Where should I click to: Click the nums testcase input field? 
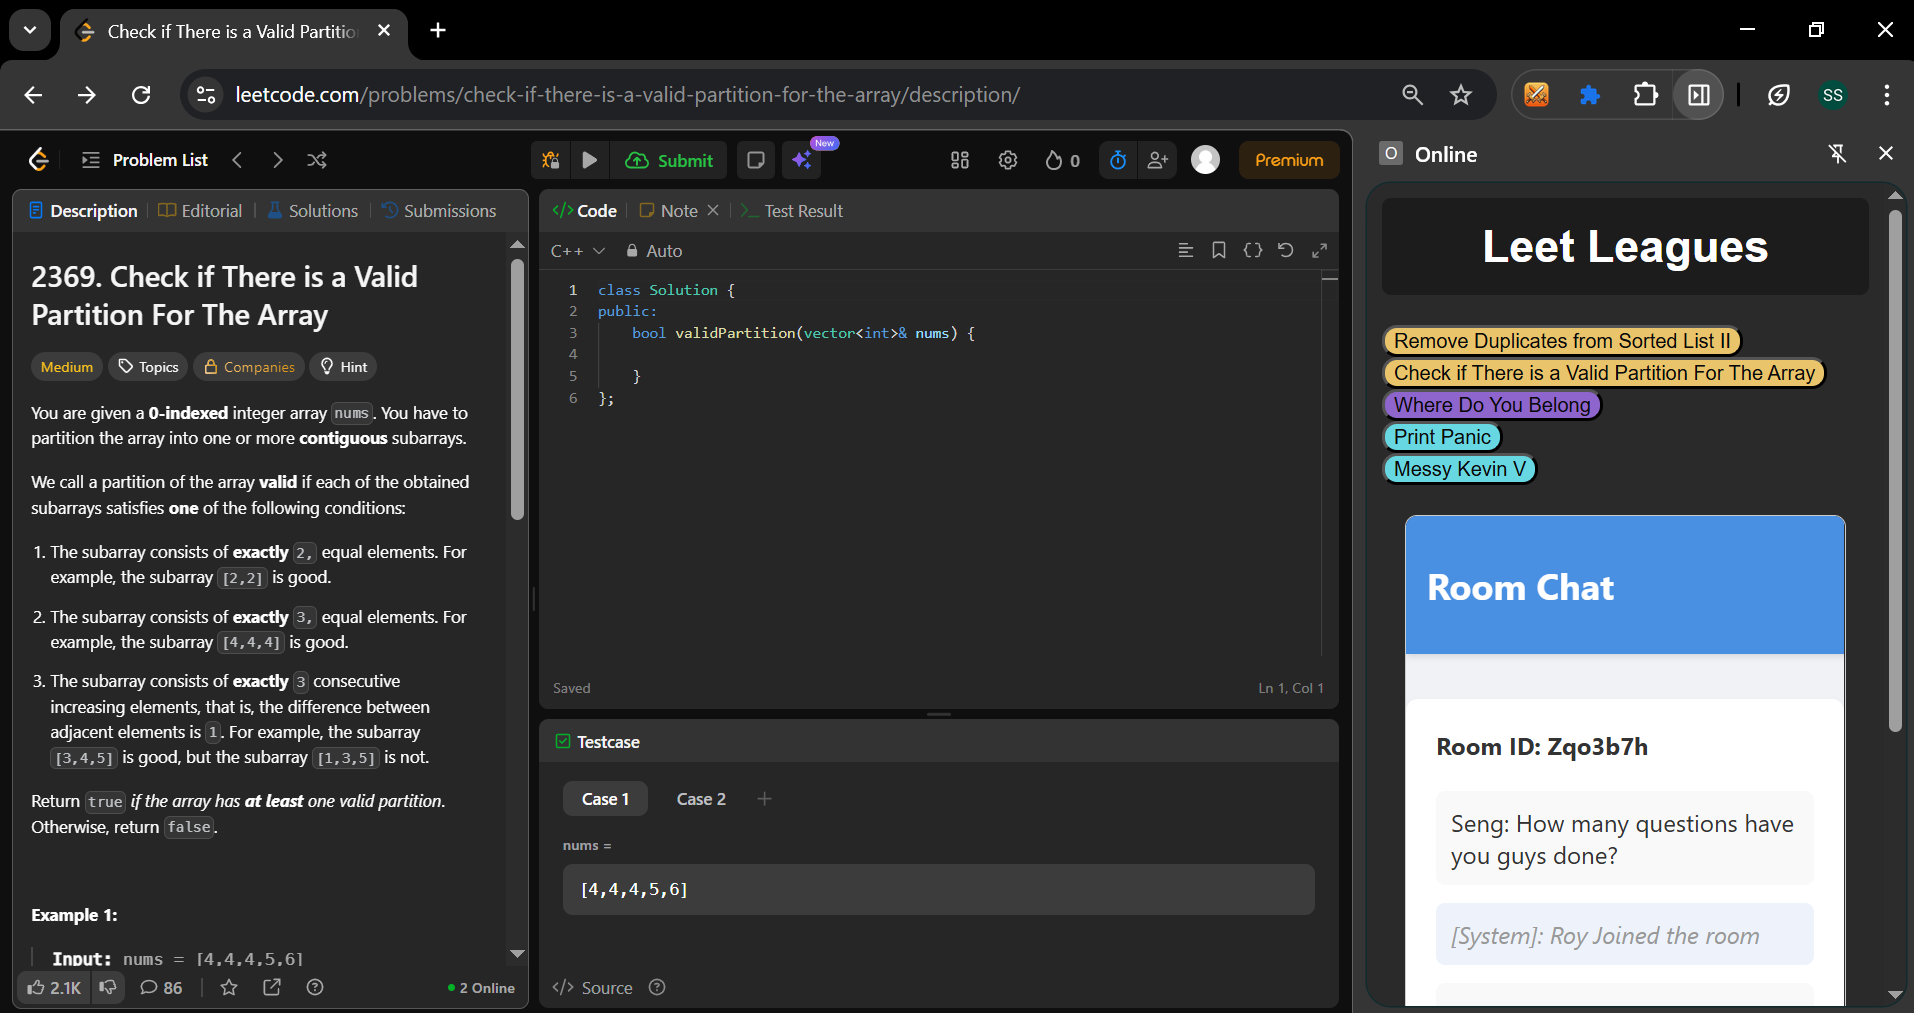pos(938,889)
